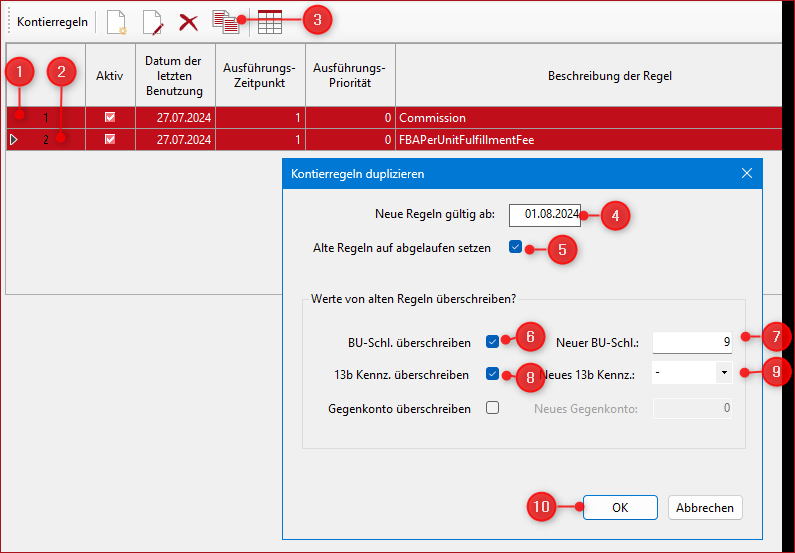Toggle Aktiv checkbox for FBAPerUnitFulfillmentFee rule
This screenshot has width=795, height=553.
110,140
